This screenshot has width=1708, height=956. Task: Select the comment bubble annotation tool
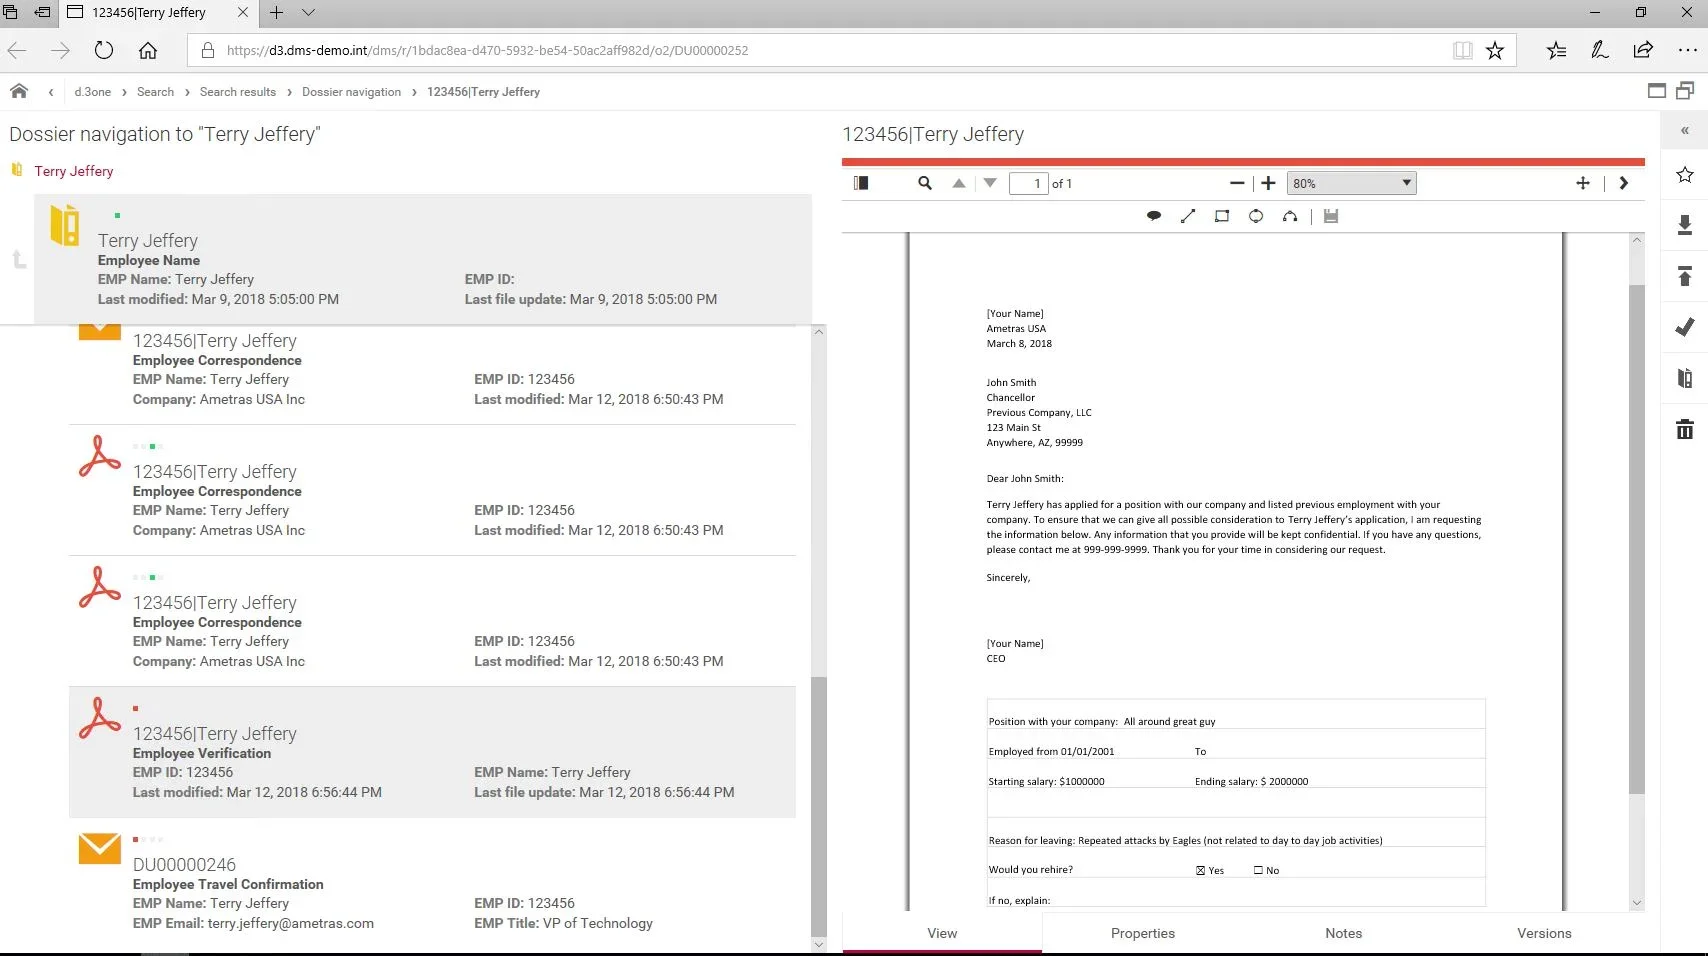click(x=1153, y=216)
